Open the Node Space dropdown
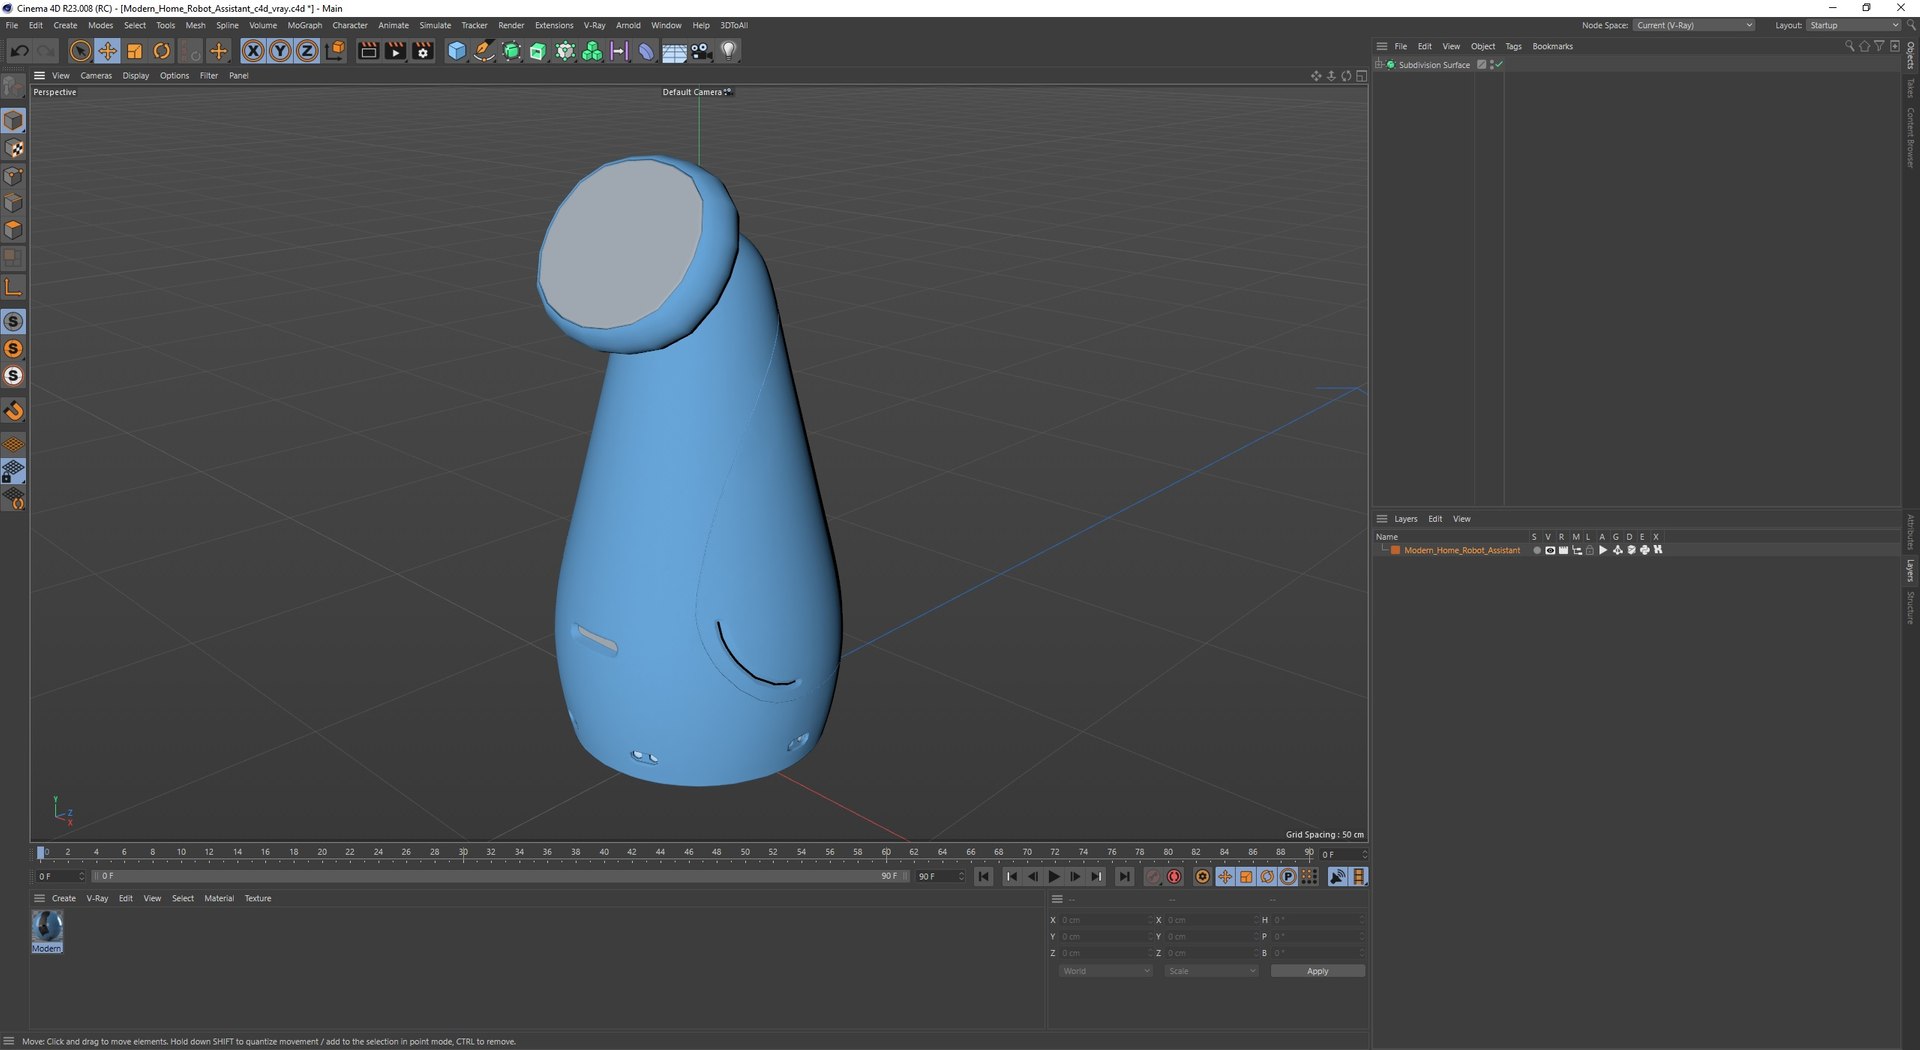1920x1050 pixels. pos(1695,25)
